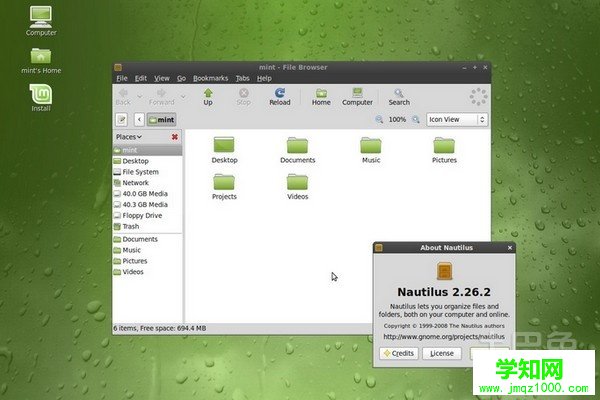Open Computer from the toolbar
Screen dimensions: 600x400
coord(357,97)
